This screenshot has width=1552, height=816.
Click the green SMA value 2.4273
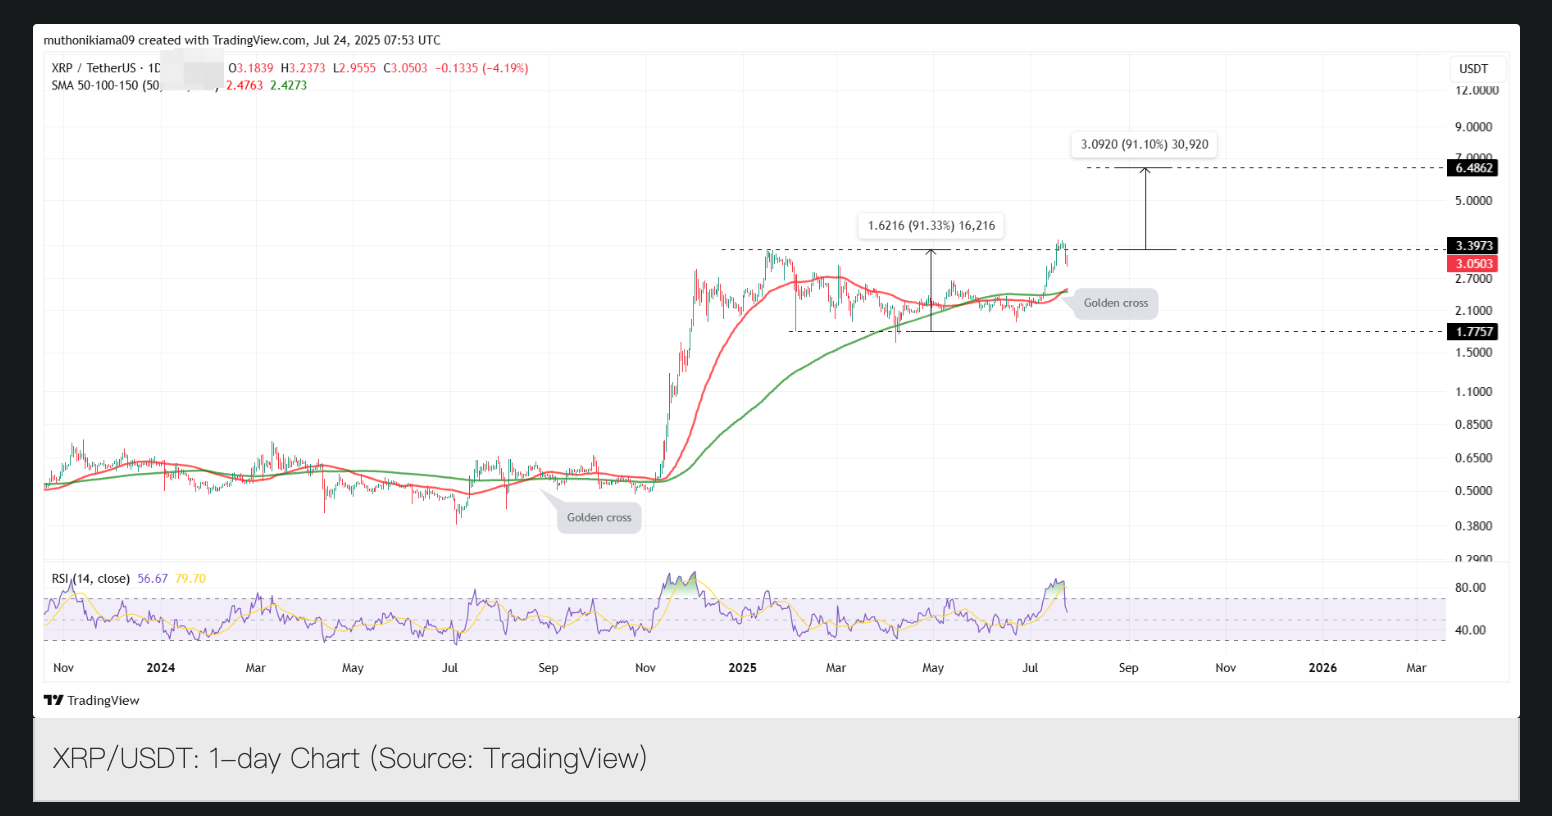[288, 85]
